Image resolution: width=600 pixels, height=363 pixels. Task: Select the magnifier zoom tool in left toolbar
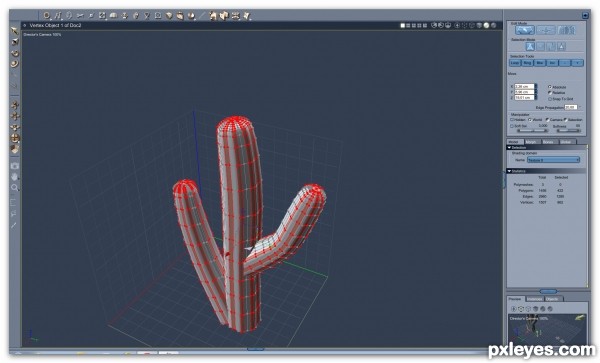(x=15, y=187)
